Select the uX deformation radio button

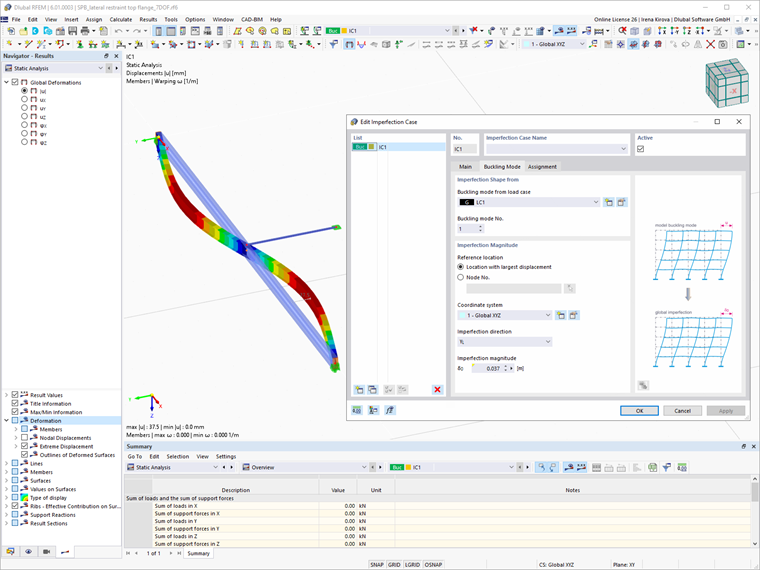(x=24, y=99)
